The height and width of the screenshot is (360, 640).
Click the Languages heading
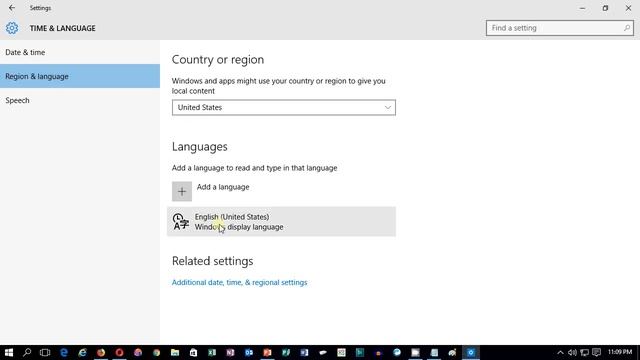200,147
